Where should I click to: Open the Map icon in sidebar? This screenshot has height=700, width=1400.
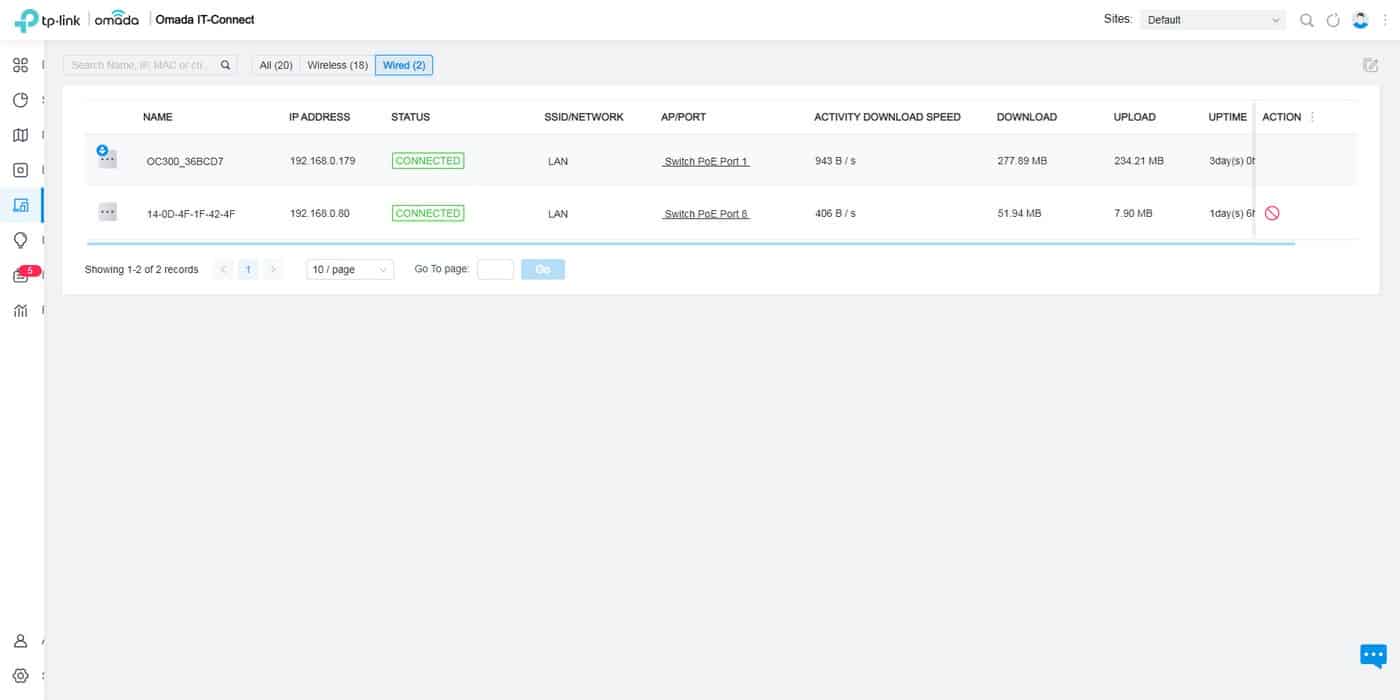(20, 135)
